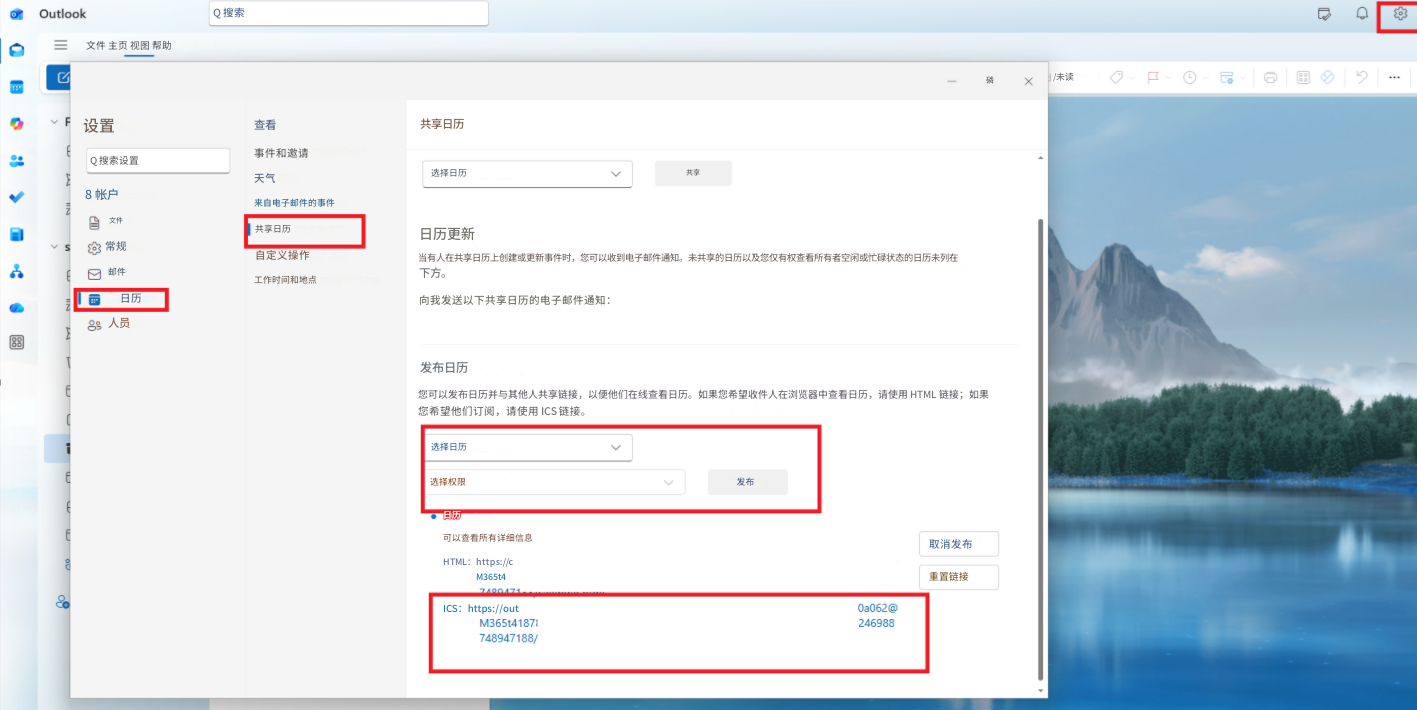Open the Calendar icon in the left sidebar
Screen dimensions: 1417x710
tap(17, 86)
